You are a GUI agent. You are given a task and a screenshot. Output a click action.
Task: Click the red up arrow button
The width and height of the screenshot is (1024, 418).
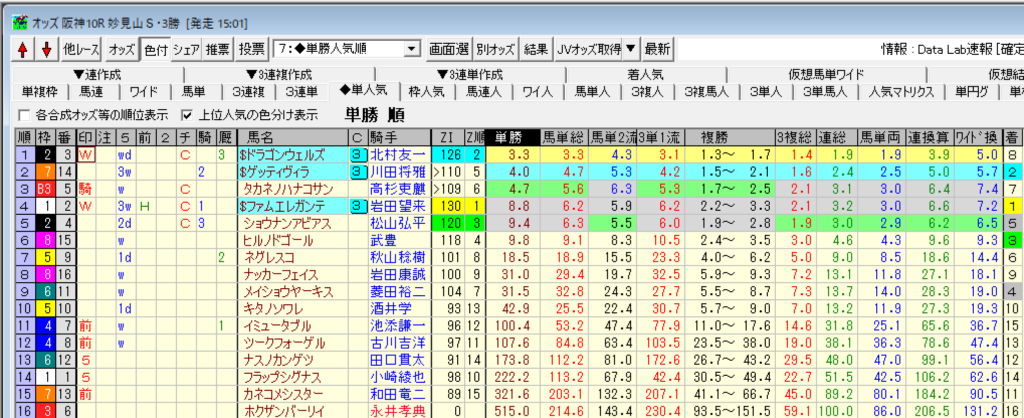(22, 48)
